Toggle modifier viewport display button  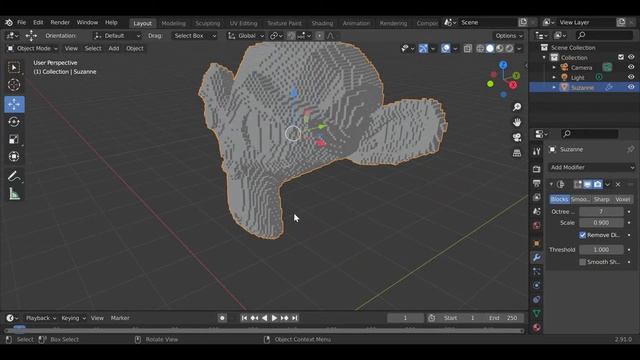587,184
